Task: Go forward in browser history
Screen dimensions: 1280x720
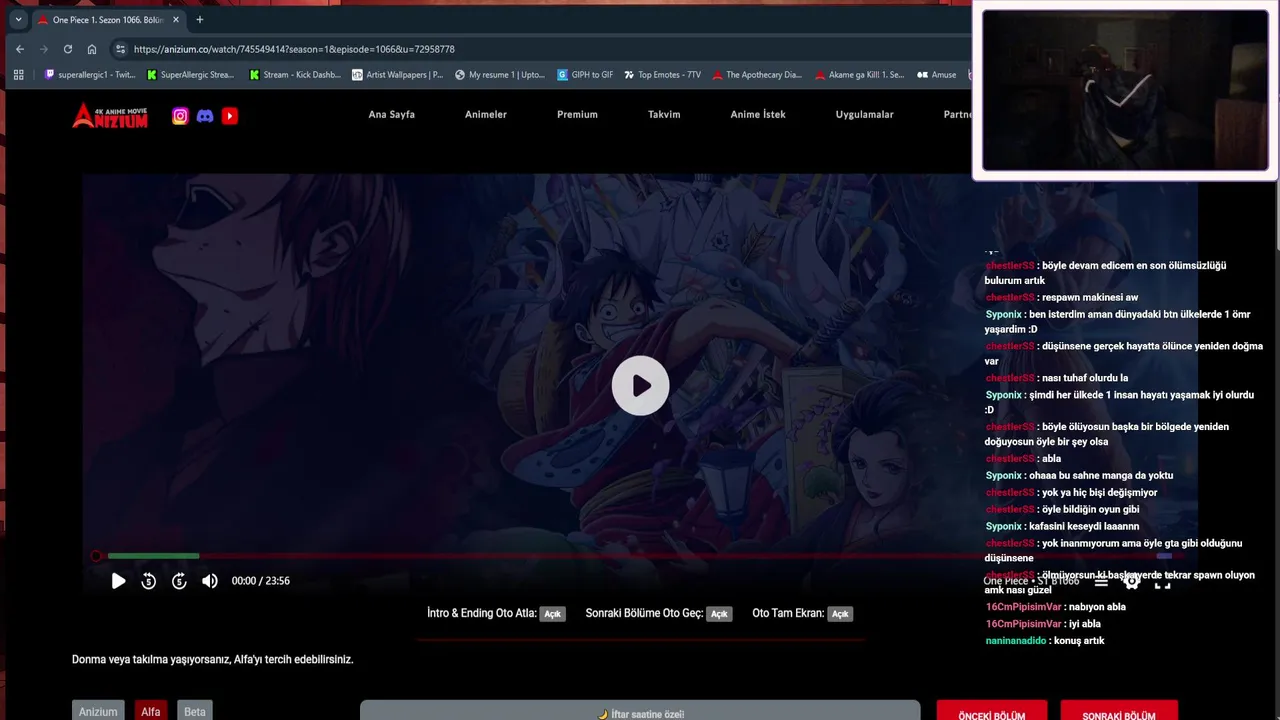Action: [x=44, y=49]
